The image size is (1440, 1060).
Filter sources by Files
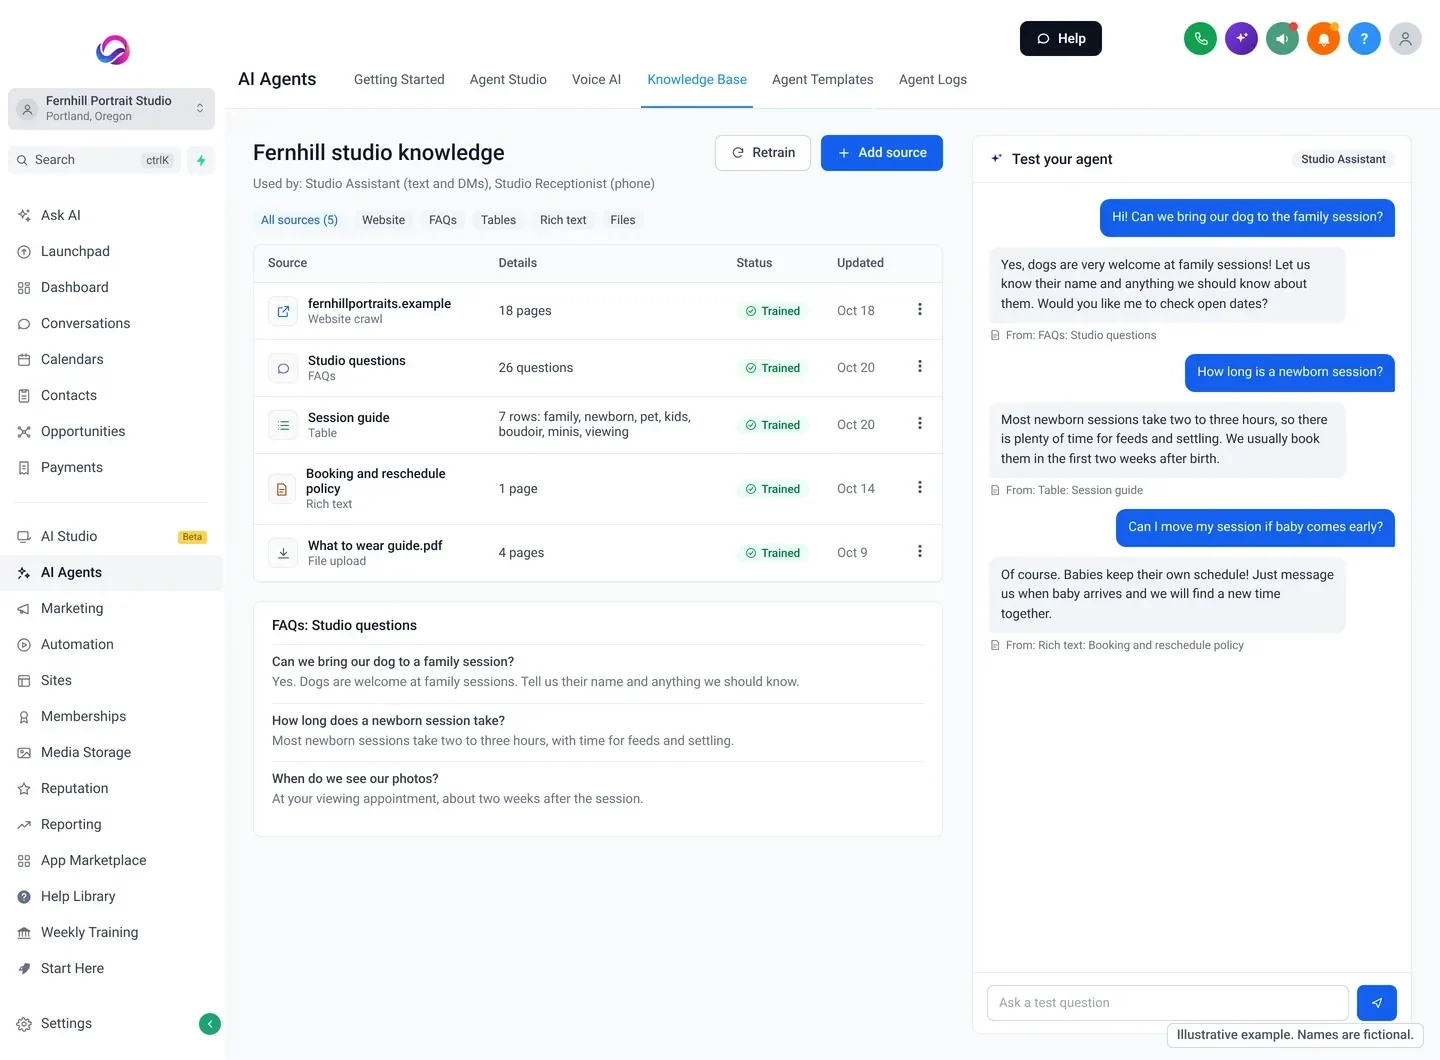point(623,220)
